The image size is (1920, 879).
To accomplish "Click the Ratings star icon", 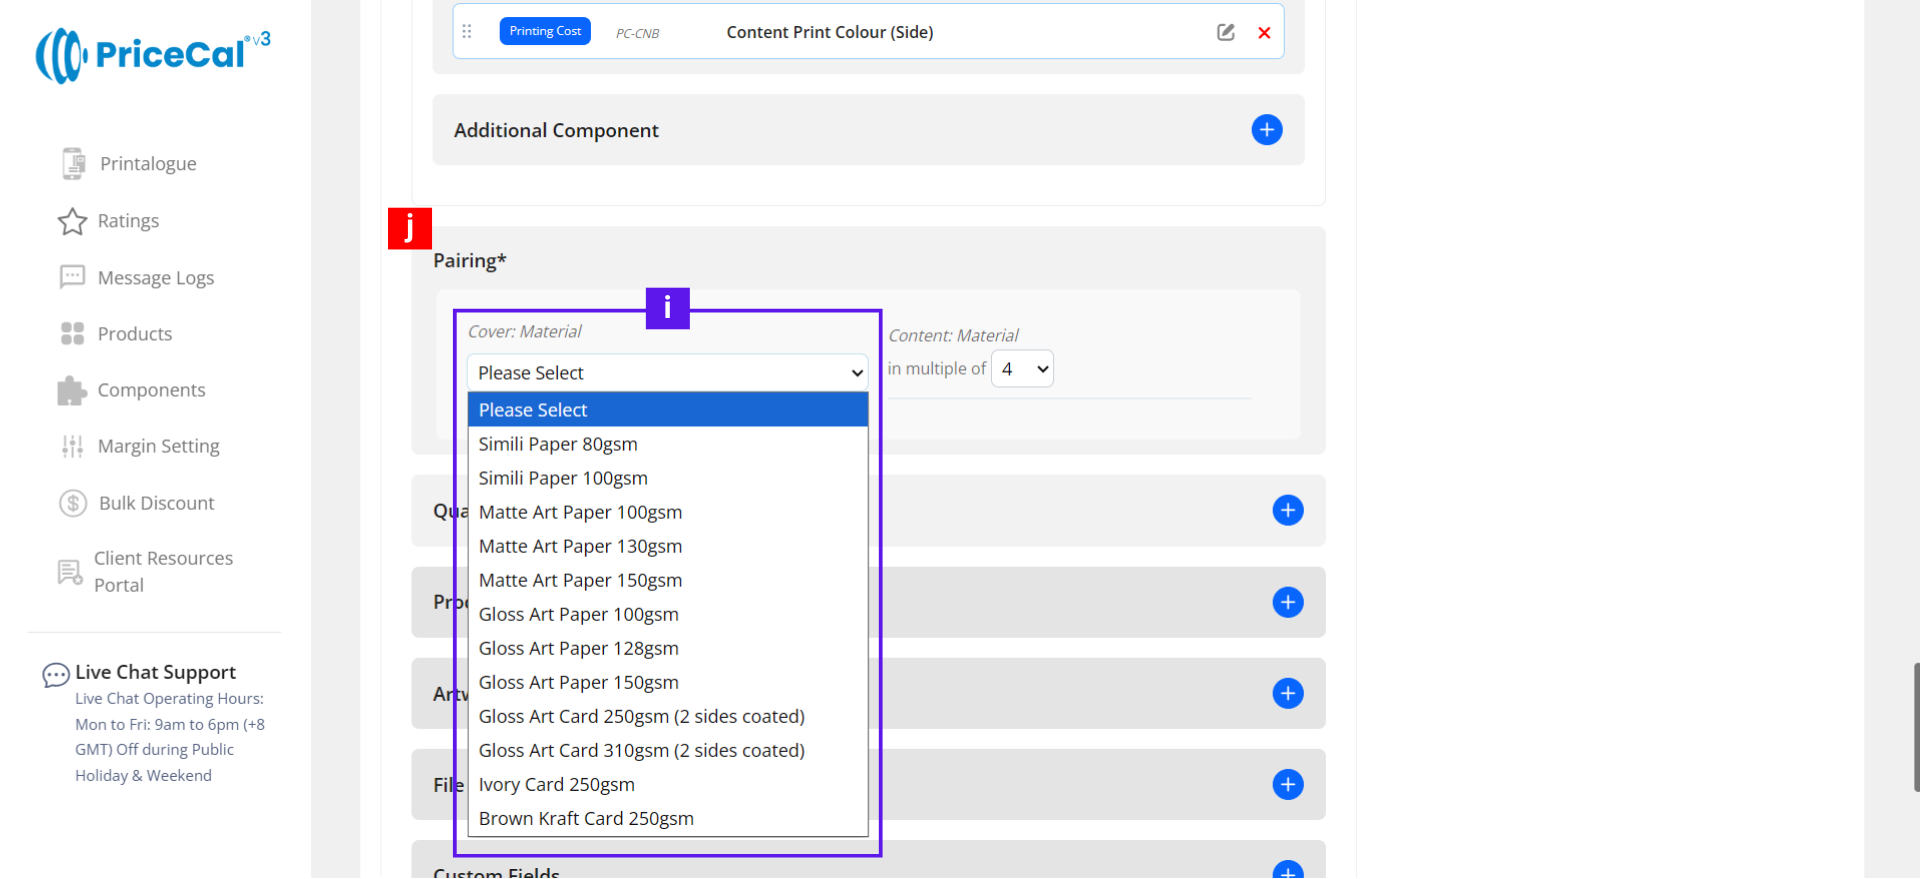I will (72, 221).
